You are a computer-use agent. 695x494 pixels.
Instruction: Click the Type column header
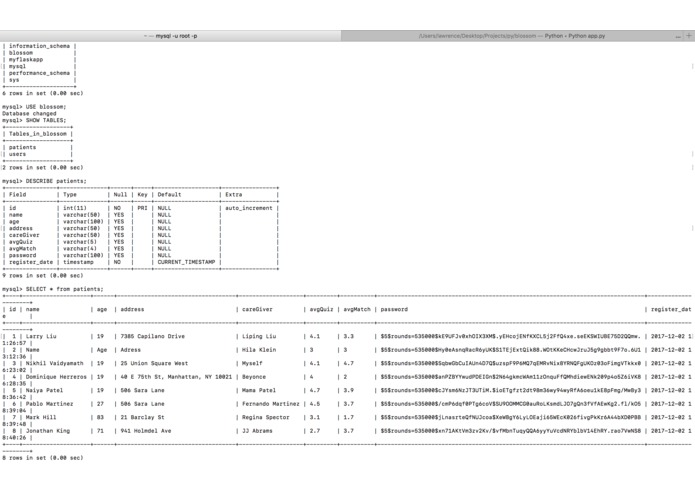70,194
